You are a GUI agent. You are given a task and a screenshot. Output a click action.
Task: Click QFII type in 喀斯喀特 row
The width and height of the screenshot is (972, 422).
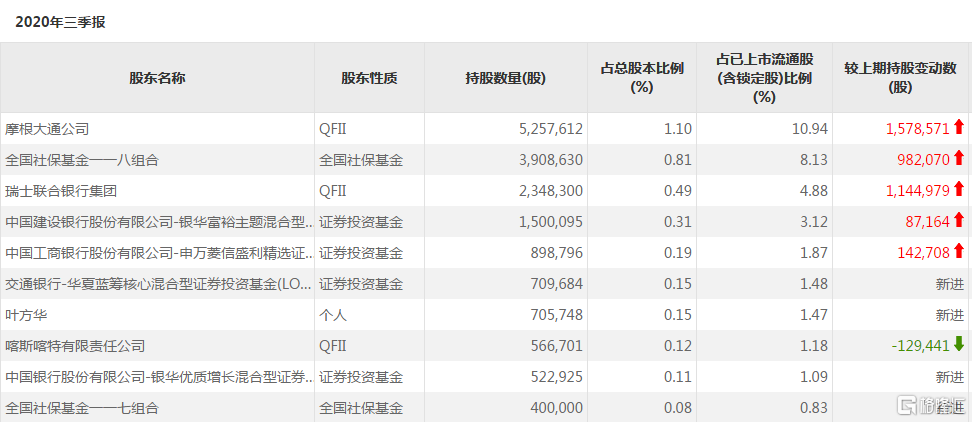[x=332, y=346]
